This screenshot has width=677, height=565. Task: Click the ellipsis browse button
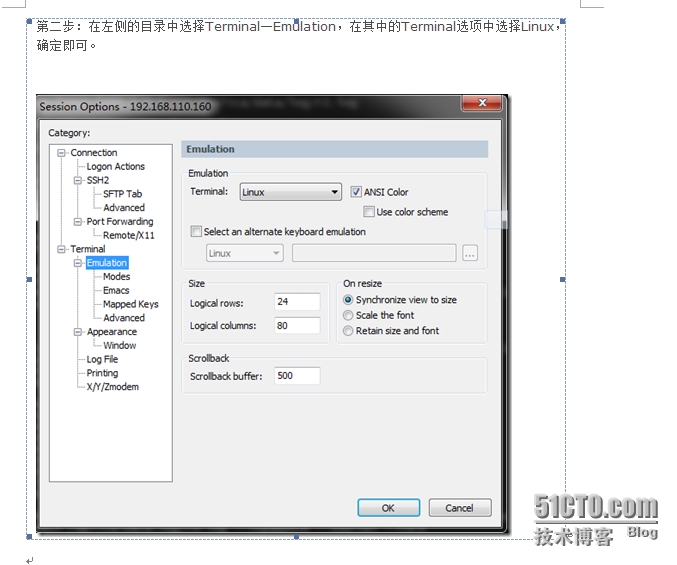(470, 253)
